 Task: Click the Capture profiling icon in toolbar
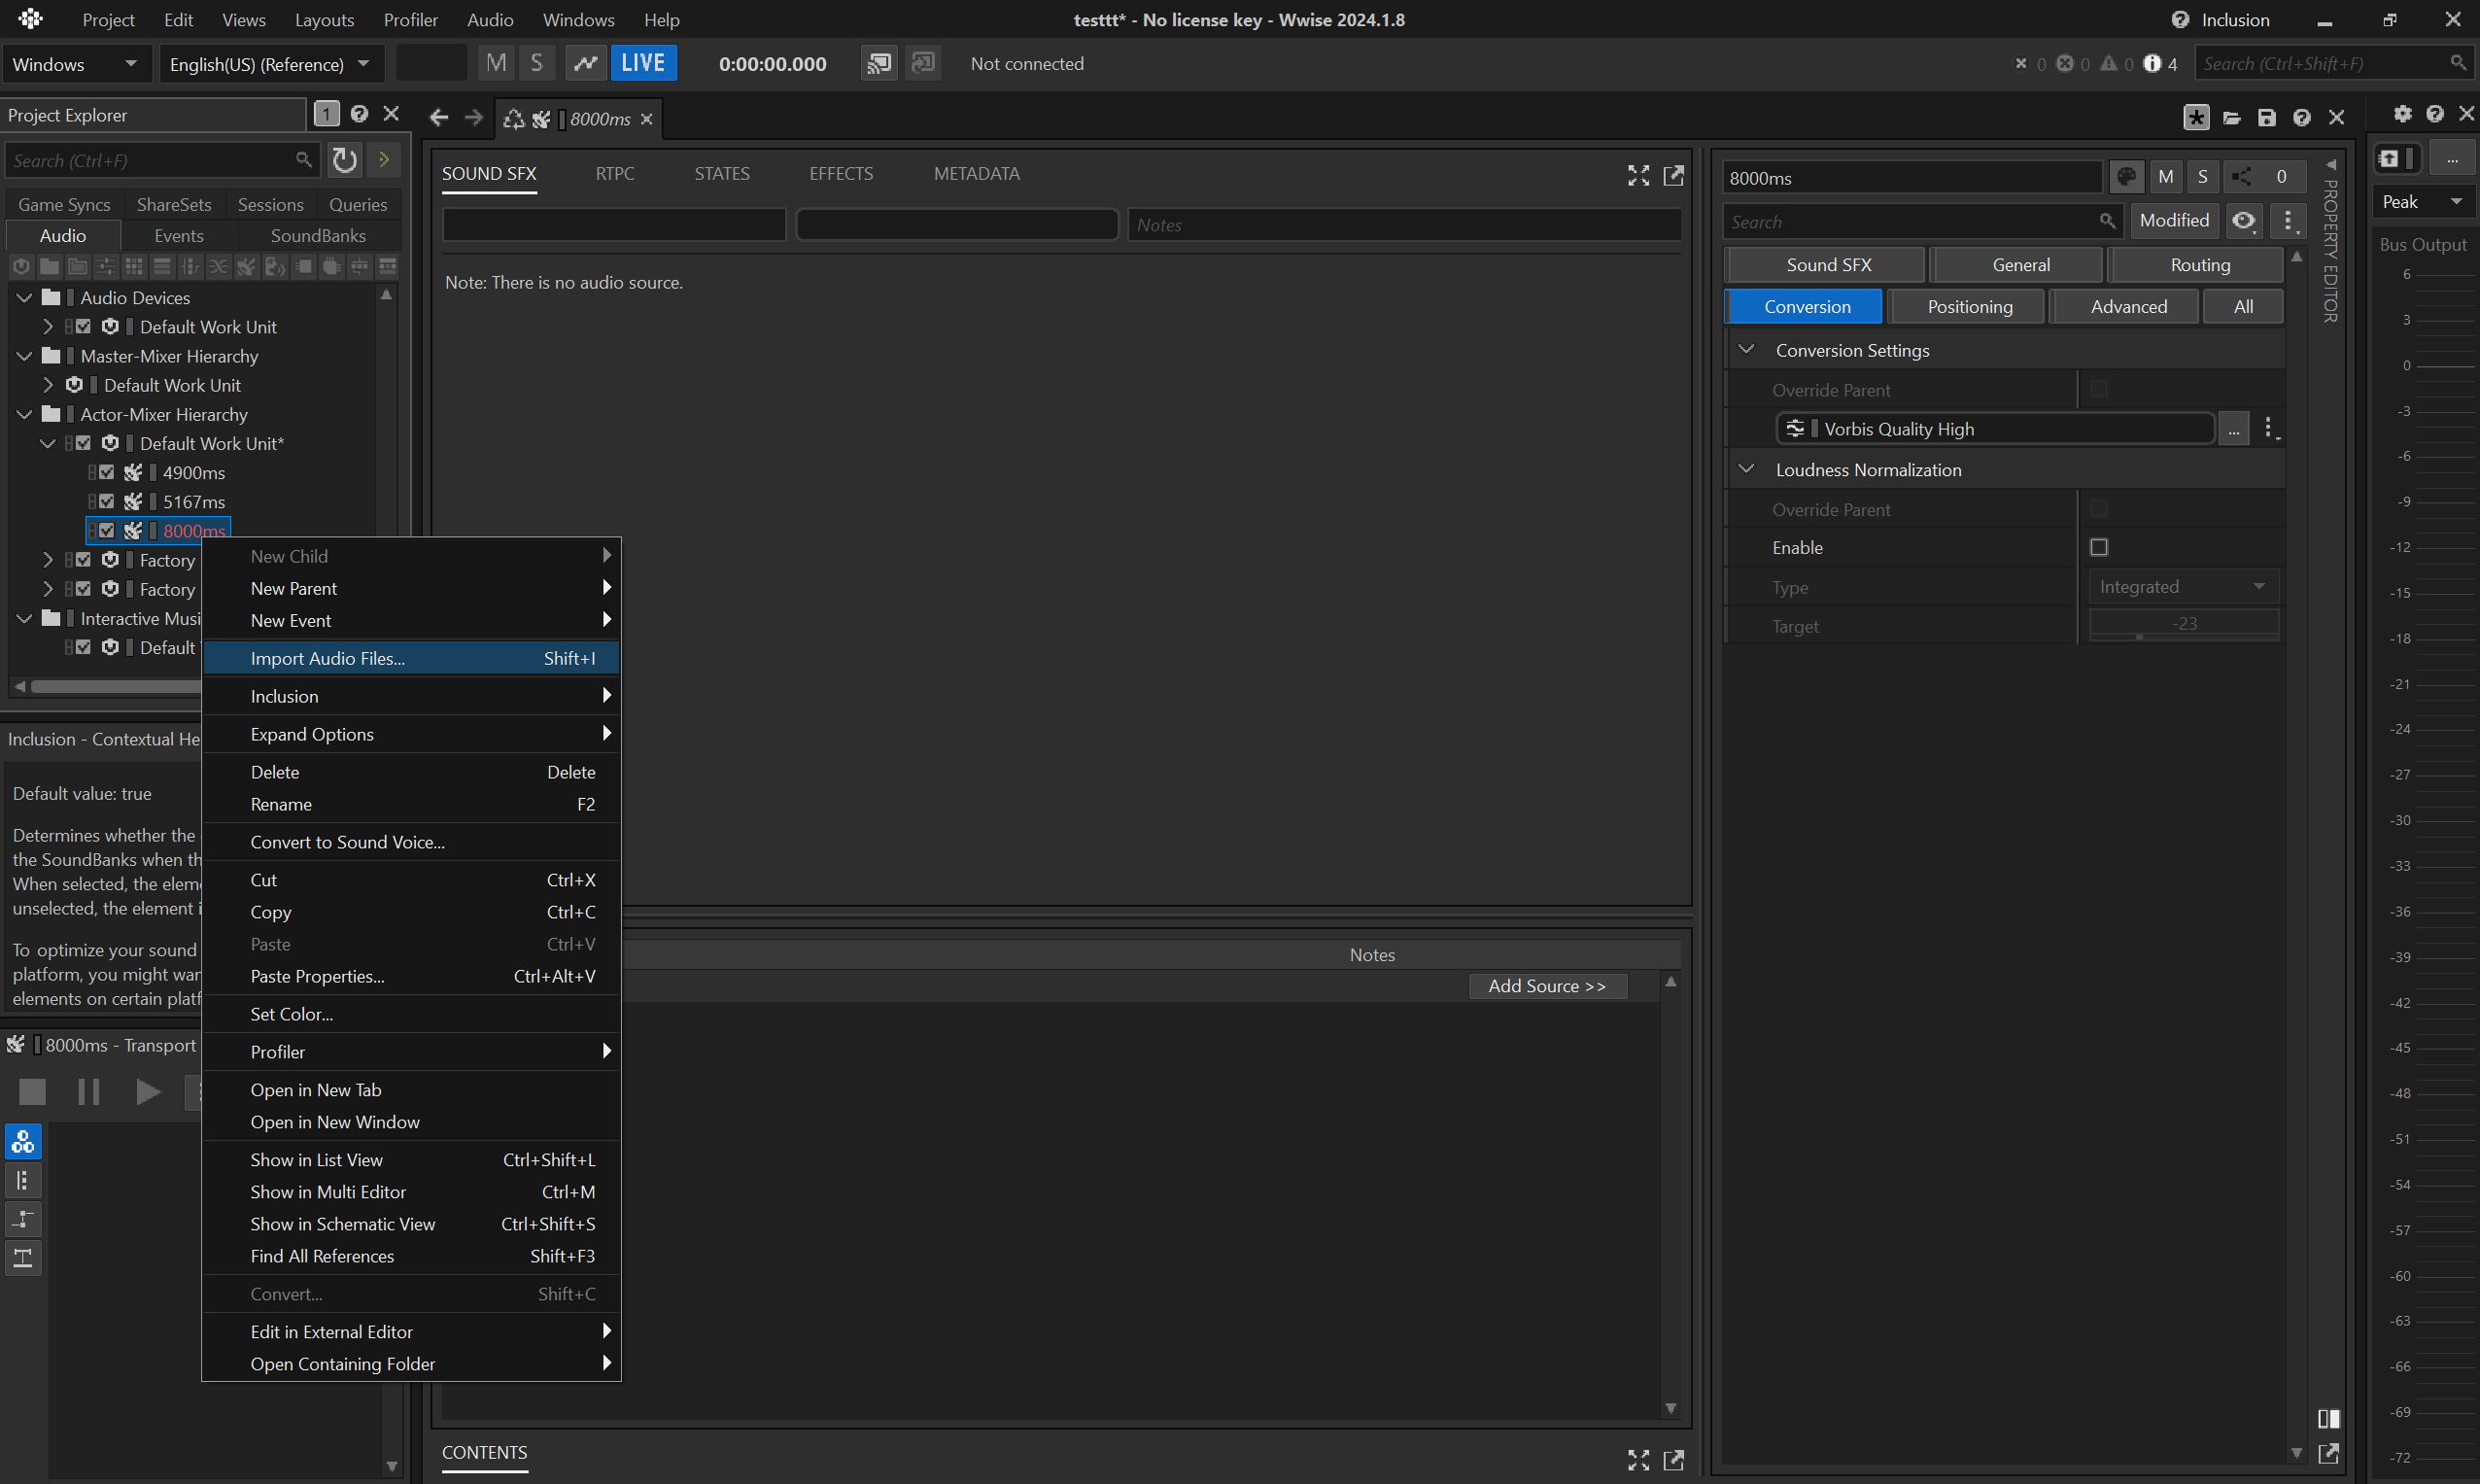585,63
